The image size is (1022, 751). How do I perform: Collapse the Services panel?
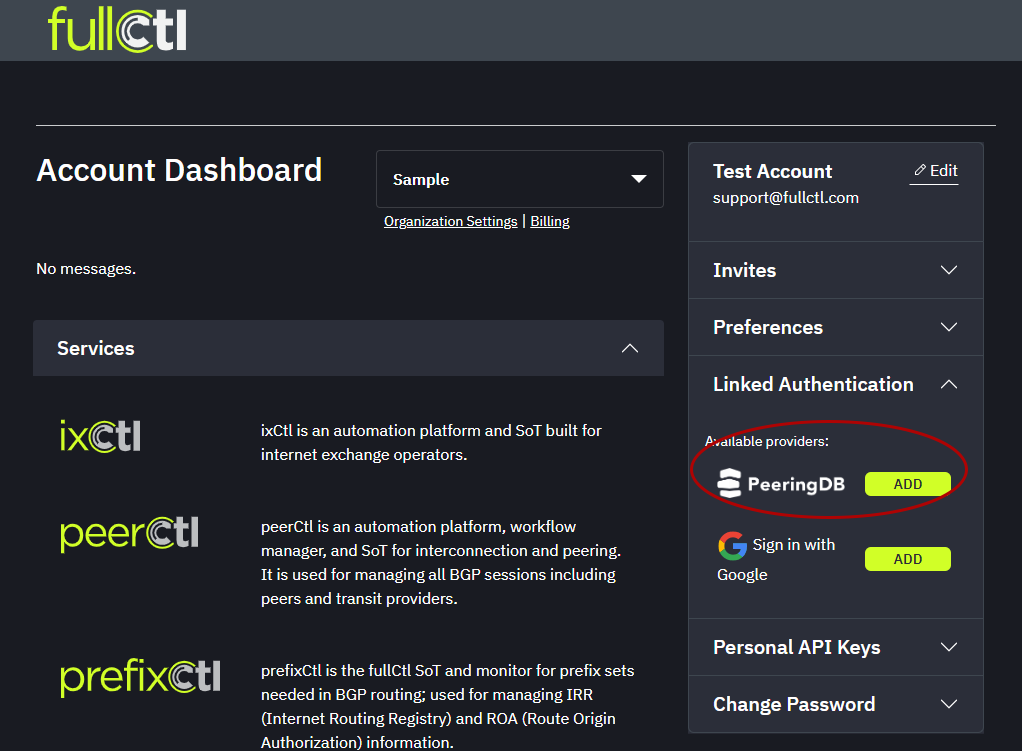click(629, 348)
